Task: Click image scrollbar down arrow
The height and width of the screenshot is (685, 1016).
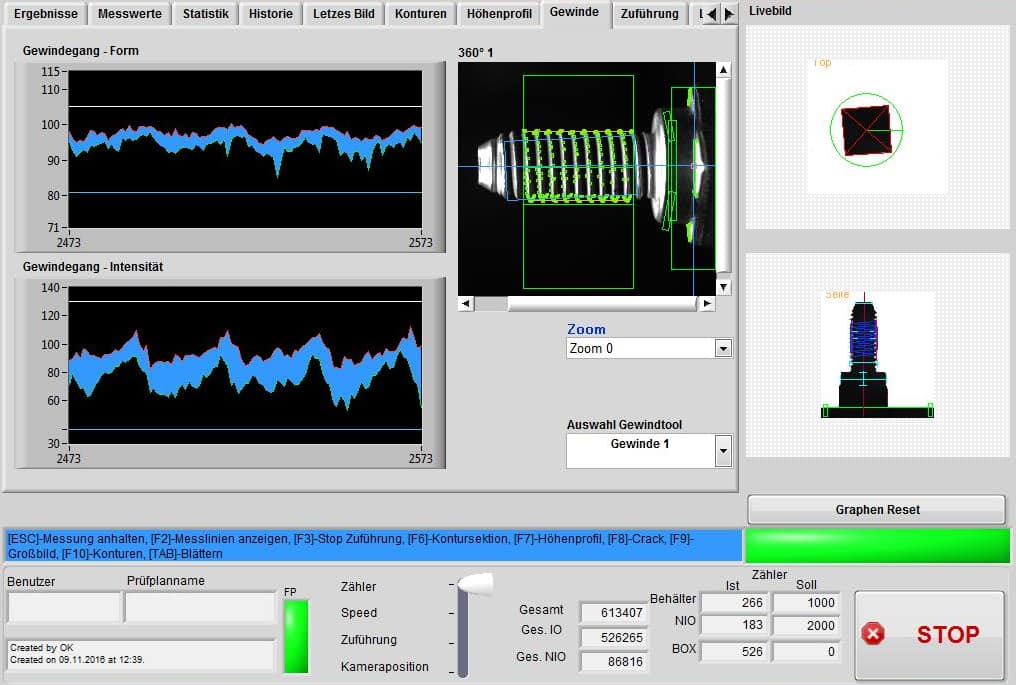Action: (x=724, y=288)
